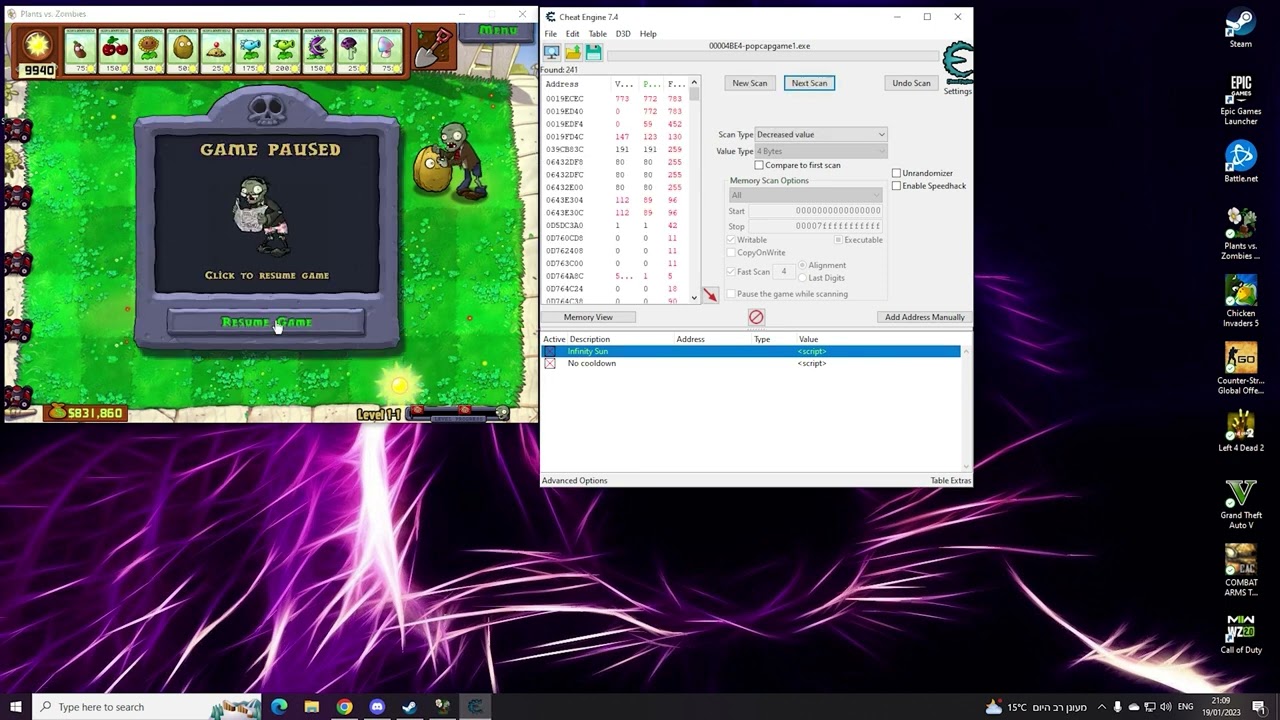This screenshot has width=1280, height=720.
Task: Select the Wall-nut seed packet
Action: coord(182,51)
